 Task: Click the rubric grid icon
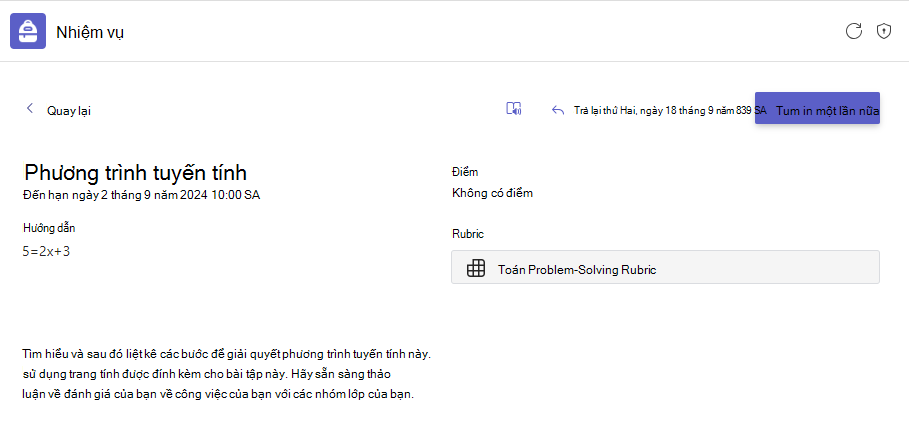point(476,268)
